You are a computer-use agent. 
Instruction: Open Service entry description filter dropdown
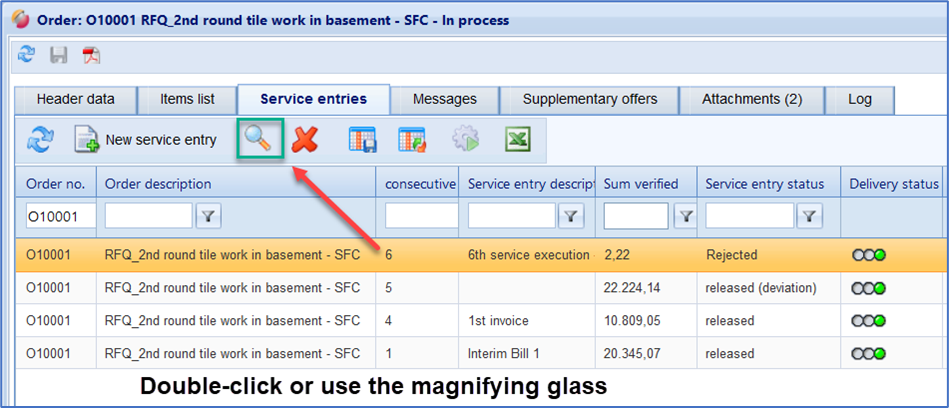point(570,215)
